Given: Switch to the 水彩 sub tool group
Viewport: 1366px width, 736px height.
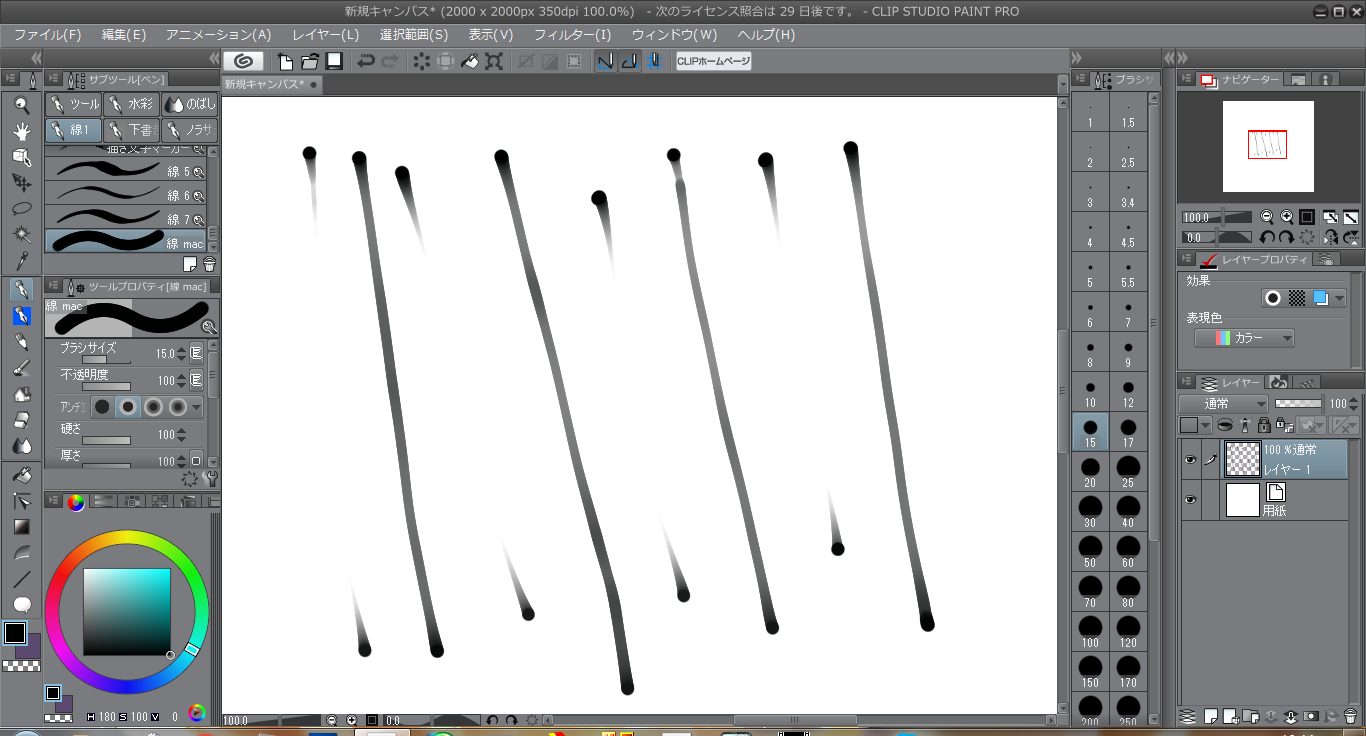Looking at the screenshot, I should click(131, 103).
